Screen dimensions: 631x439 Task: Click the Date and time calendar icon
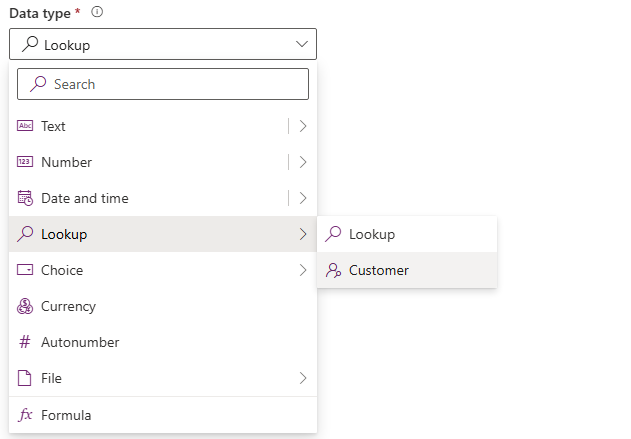26,198
